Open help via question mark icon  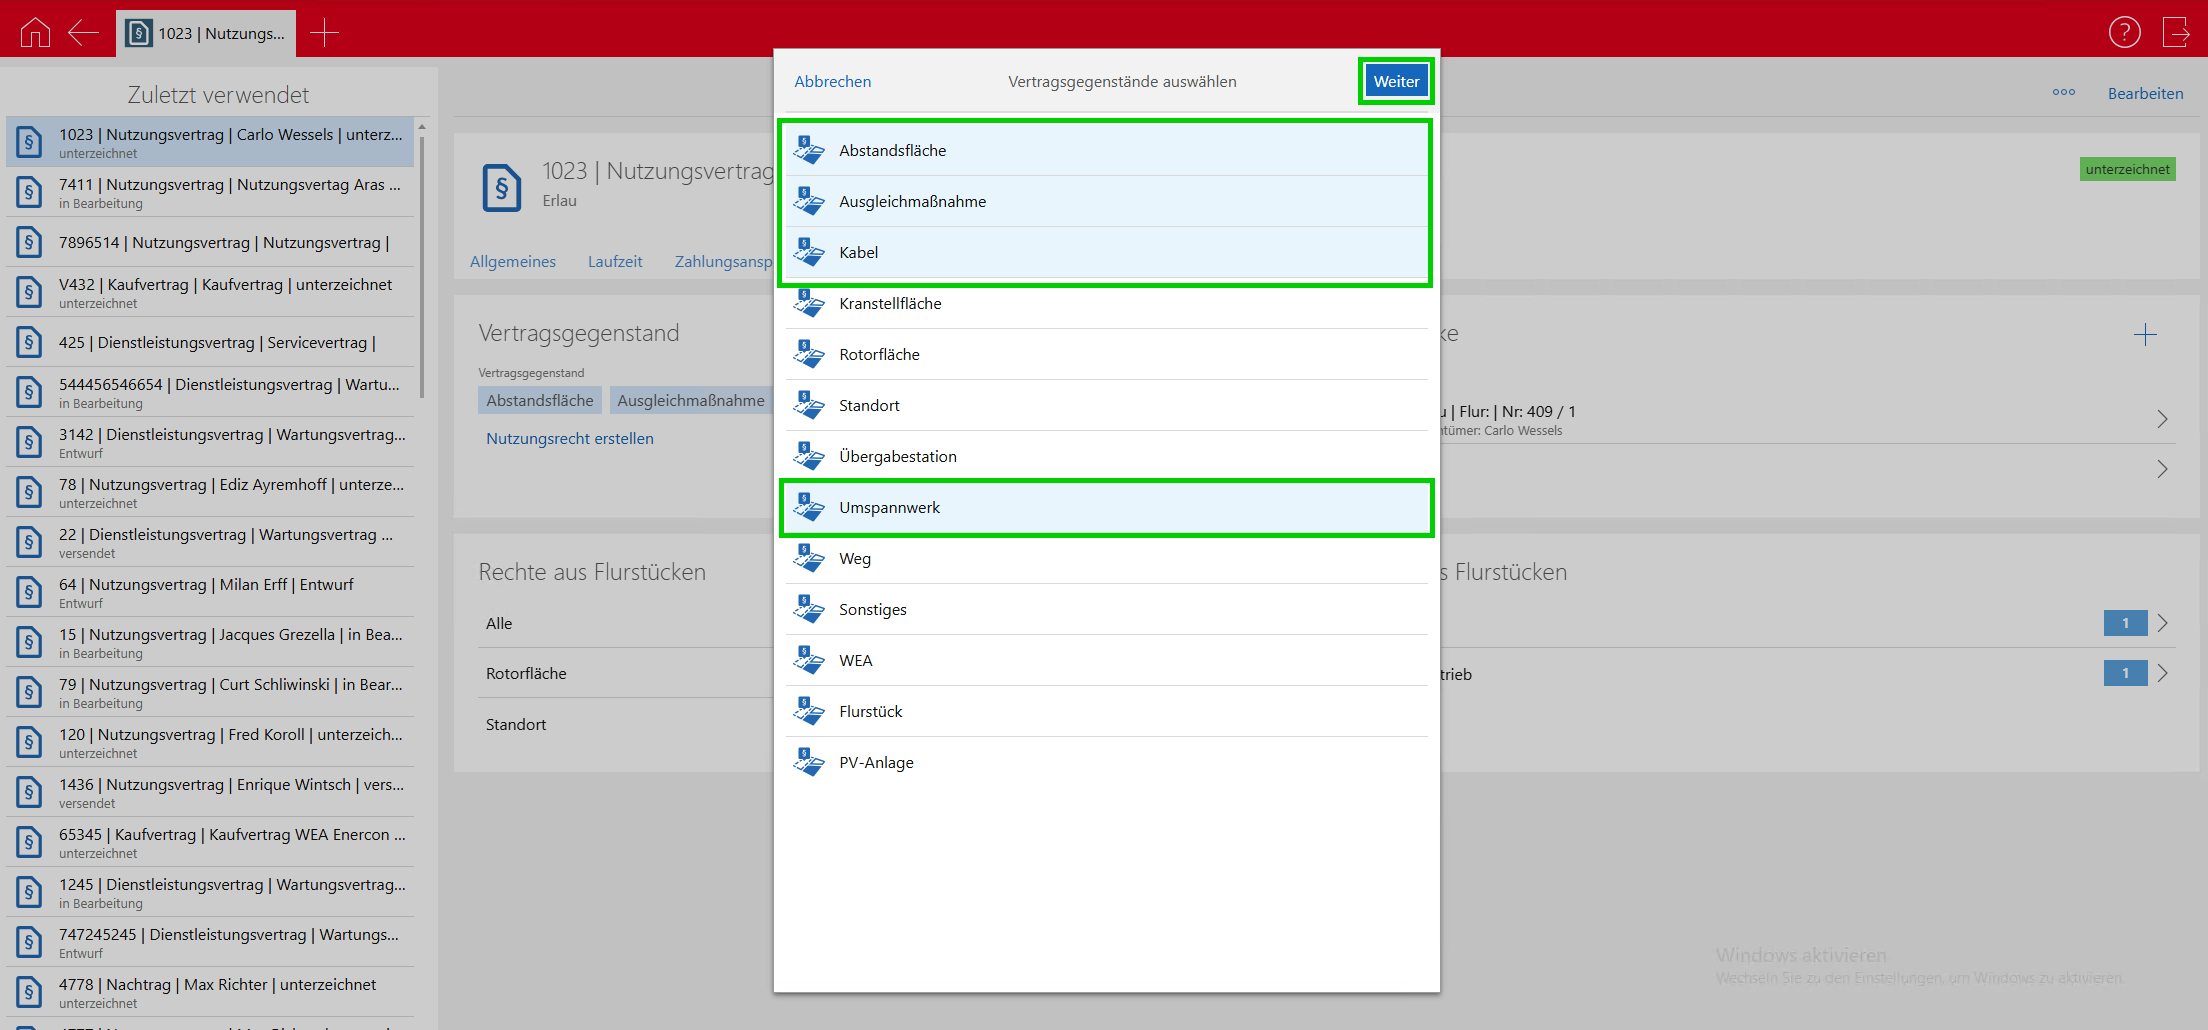tap(2124, 33)
